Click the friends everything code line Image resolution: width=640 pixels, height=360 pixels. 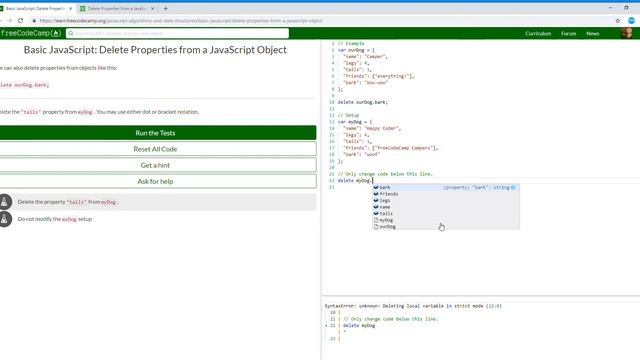pos(378,76)
